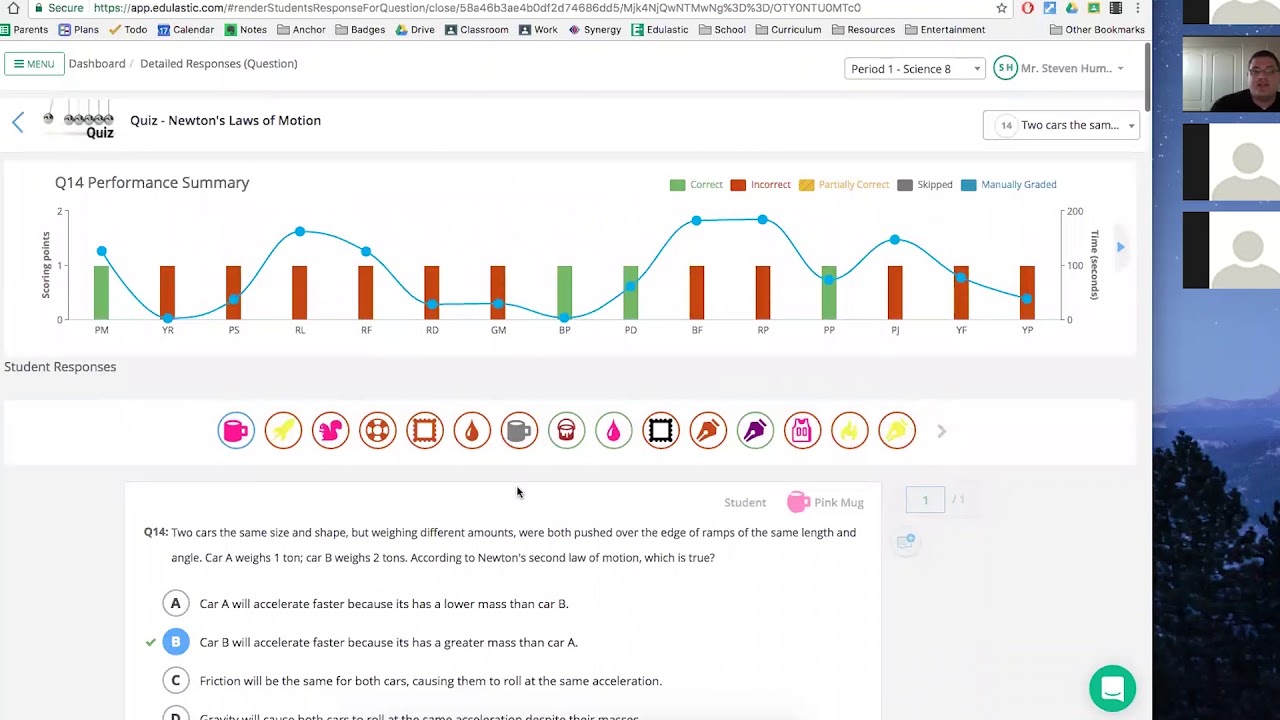Go back using the blue left arrow
1280x720 pixels.
(x=18, y=122)
